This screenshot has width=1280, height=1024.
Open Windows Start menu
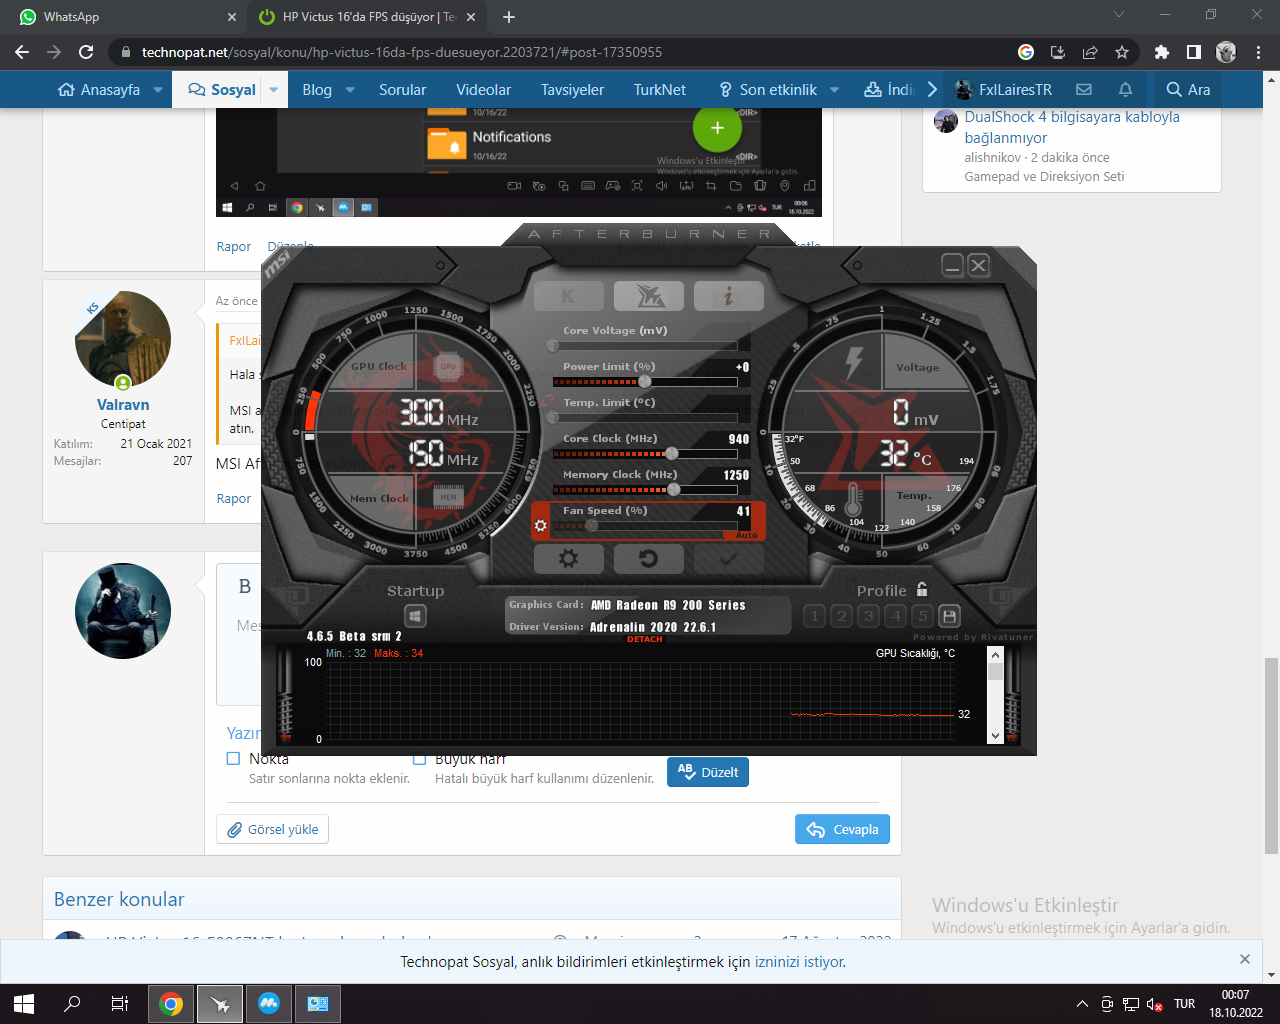pos(24,1004)
